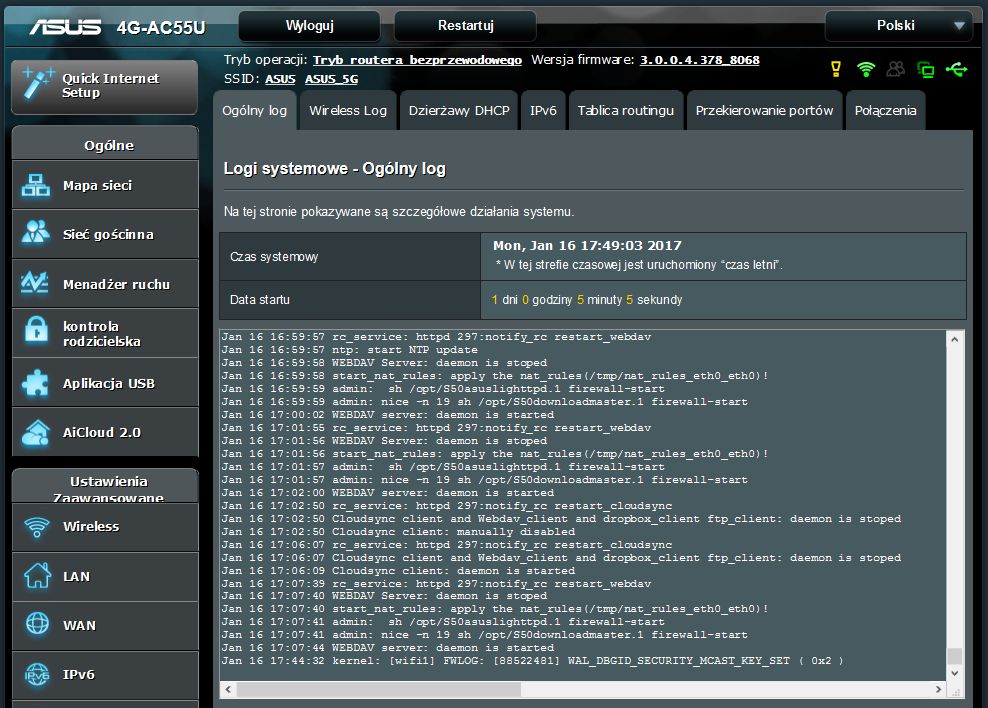This screenshot has width=988, height=708.
Task: Open WAN settings menu item
Action: [105, 625]
